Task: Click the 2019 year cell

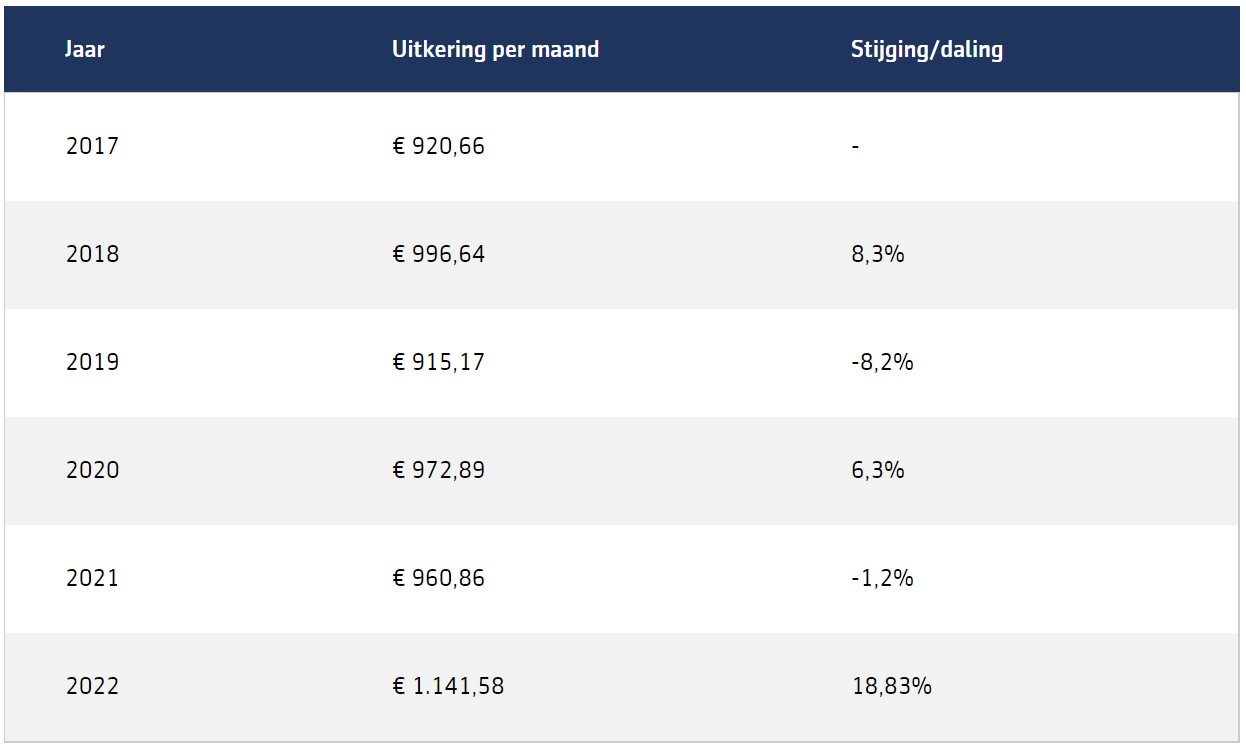Action: coord(92,362)
